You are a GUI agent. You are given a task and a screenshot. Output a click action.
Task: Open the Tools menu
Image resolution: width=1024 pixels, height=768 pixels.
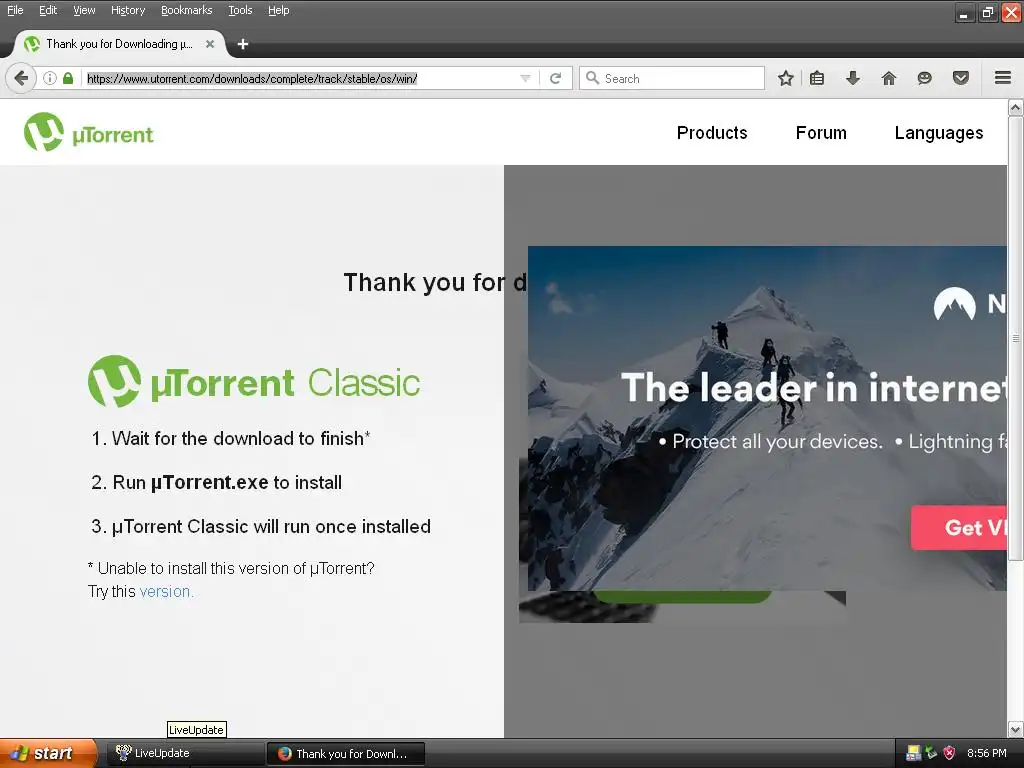(x=240, y=10)
